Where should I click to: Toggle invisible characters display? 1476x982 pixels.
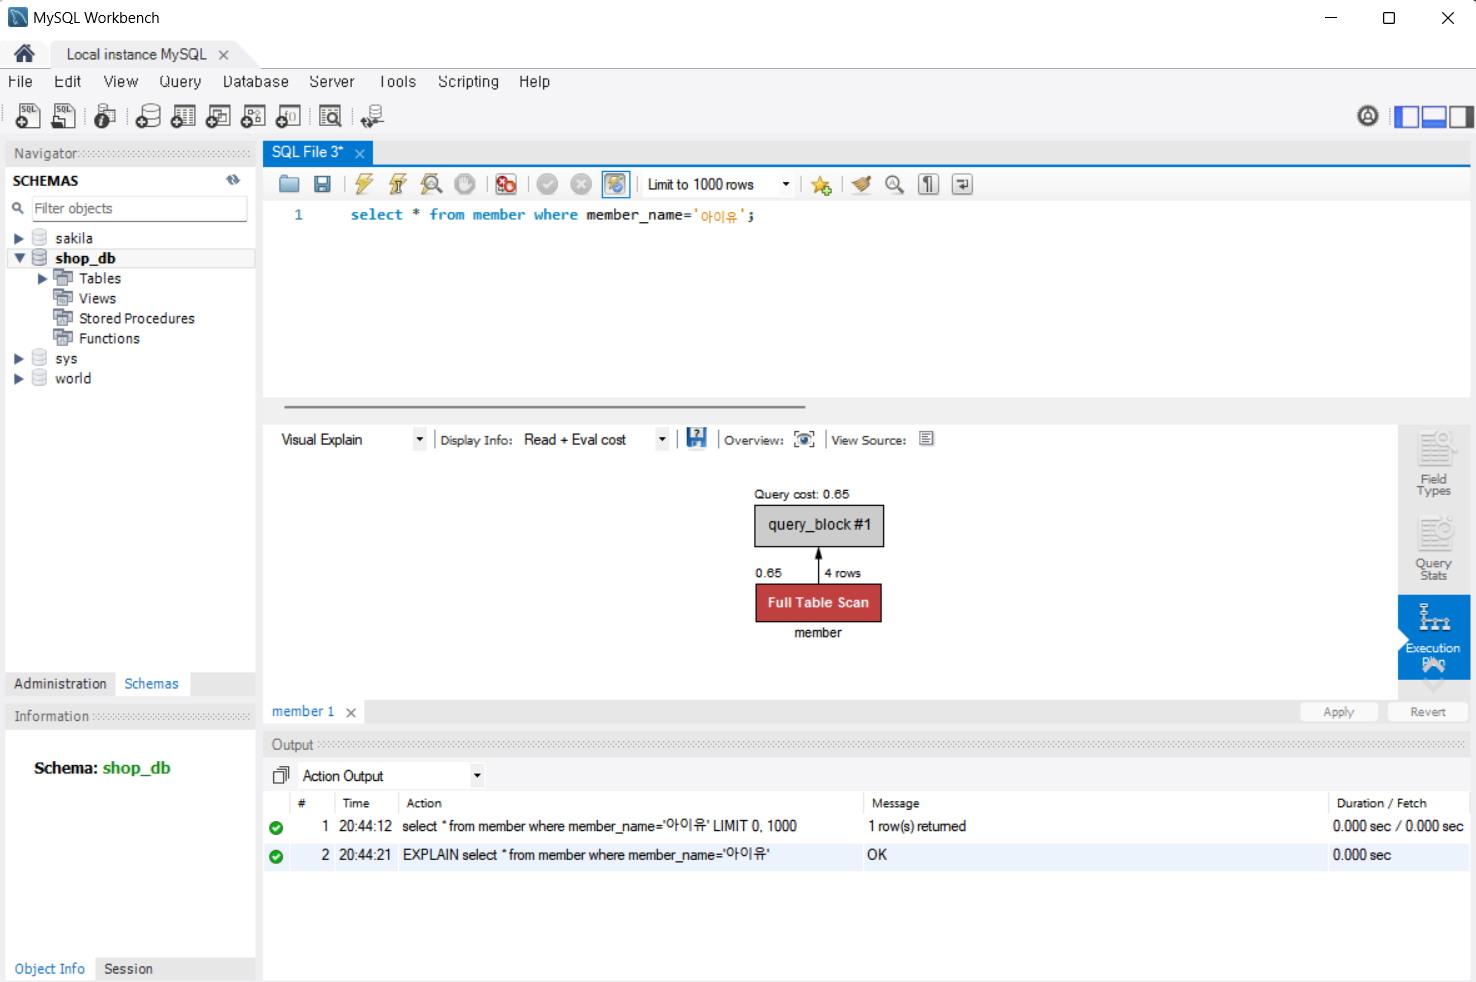point(928,184)
